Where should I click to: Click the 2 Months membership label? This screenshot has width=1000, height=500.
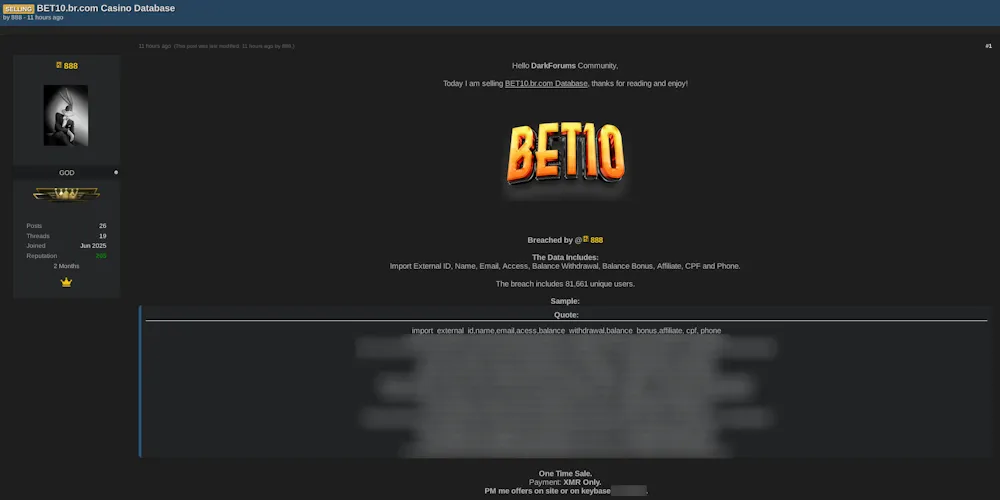tap(66, 266)
